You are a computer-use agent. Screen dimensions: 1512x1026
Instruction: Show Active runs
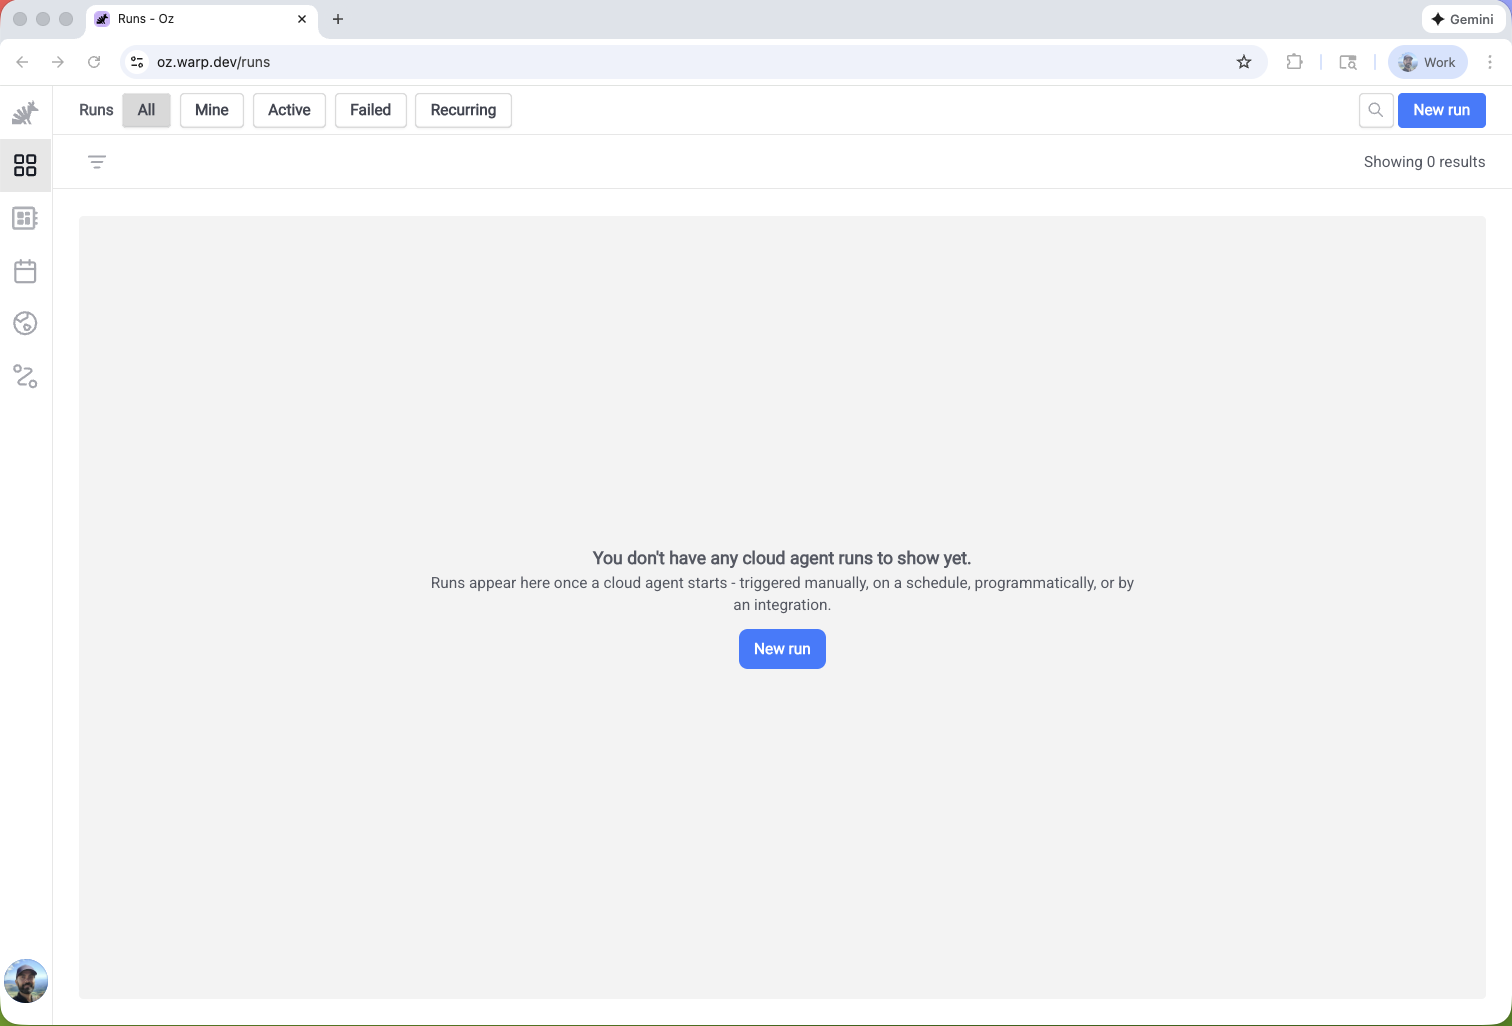[289, 110]
